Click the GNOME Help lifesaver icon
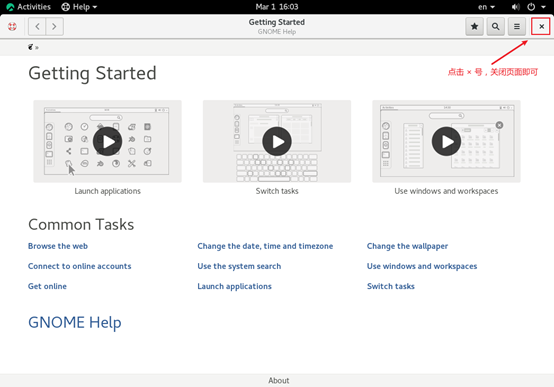Image resolution: width=554 pixels, height=387 pixels. (x=12, y=27)
